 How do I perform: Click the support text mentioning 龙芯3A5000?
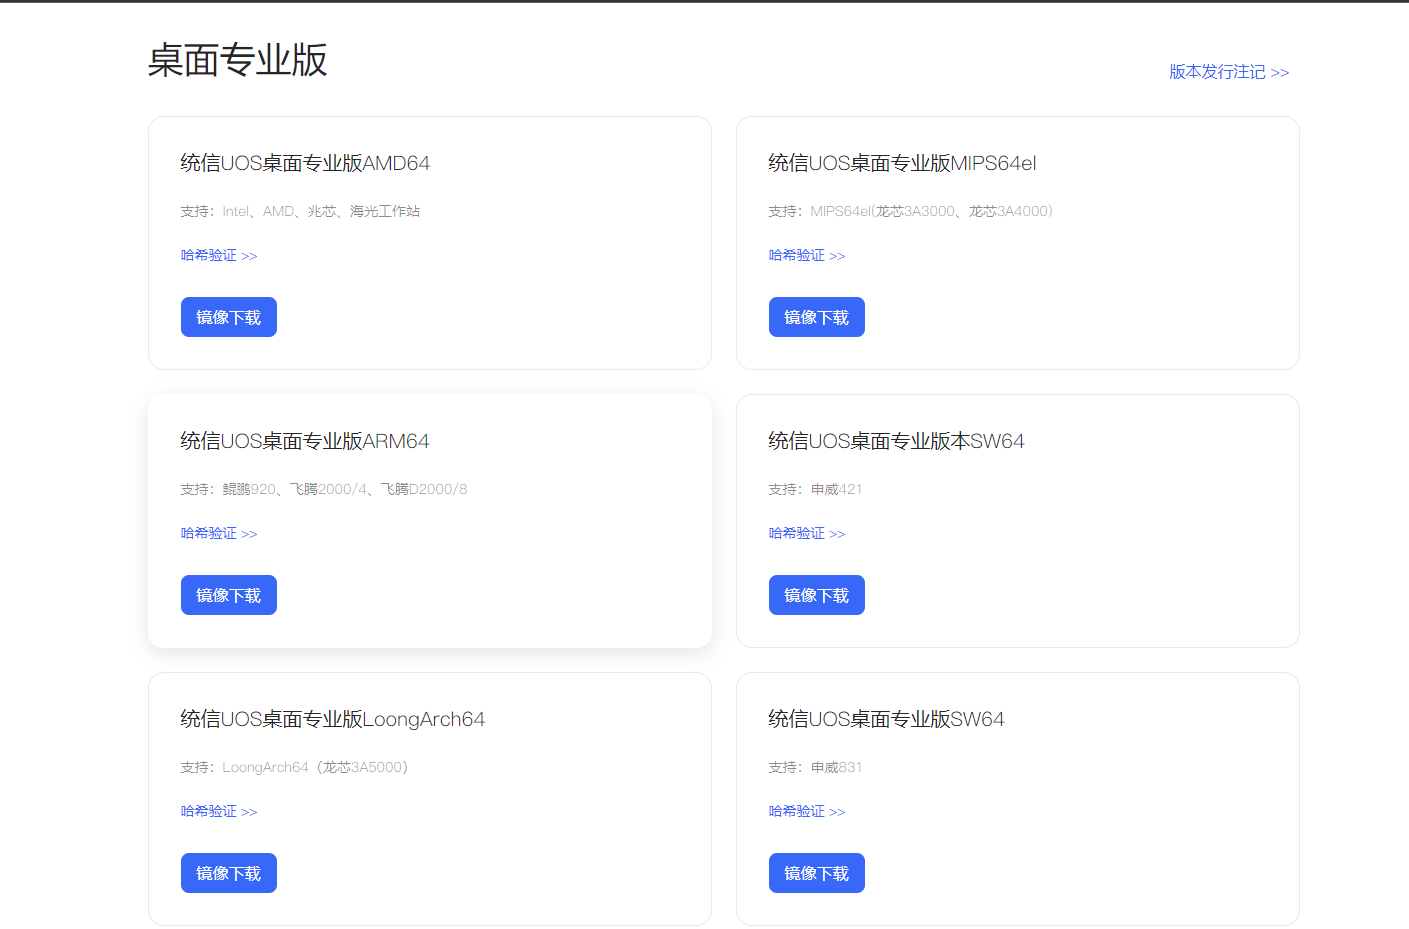click(294, 767)
